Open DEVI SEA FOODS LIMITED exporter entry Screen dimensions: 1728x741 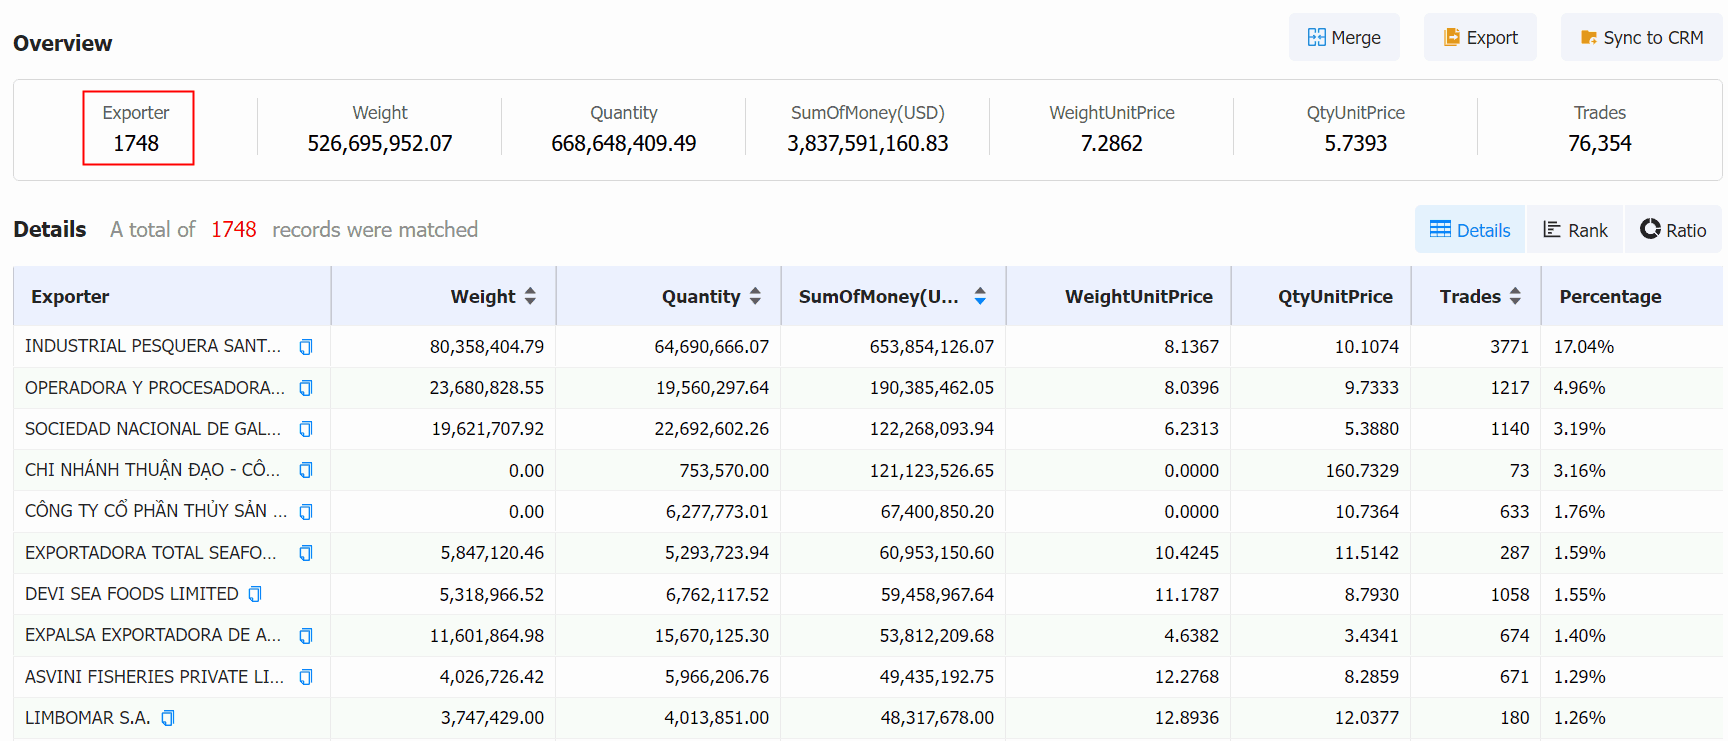132,594
